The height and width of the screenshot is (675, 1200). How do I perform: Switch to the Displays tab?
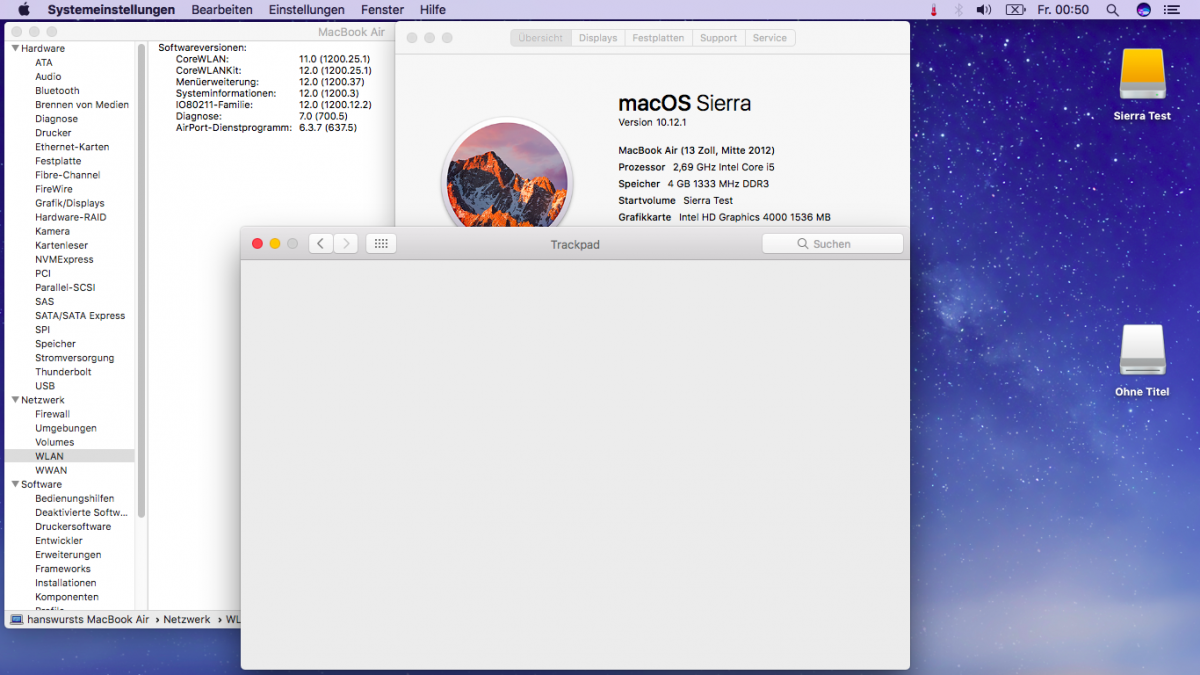598,38
